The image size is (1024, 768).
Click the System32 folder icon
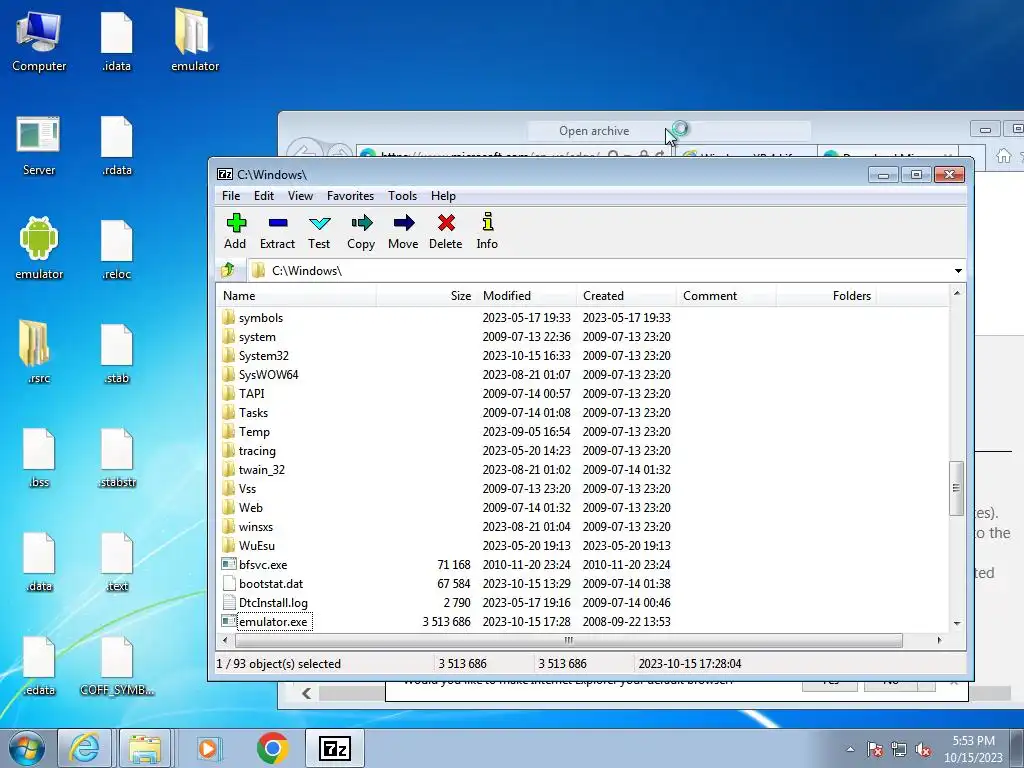tap(229, 355)
